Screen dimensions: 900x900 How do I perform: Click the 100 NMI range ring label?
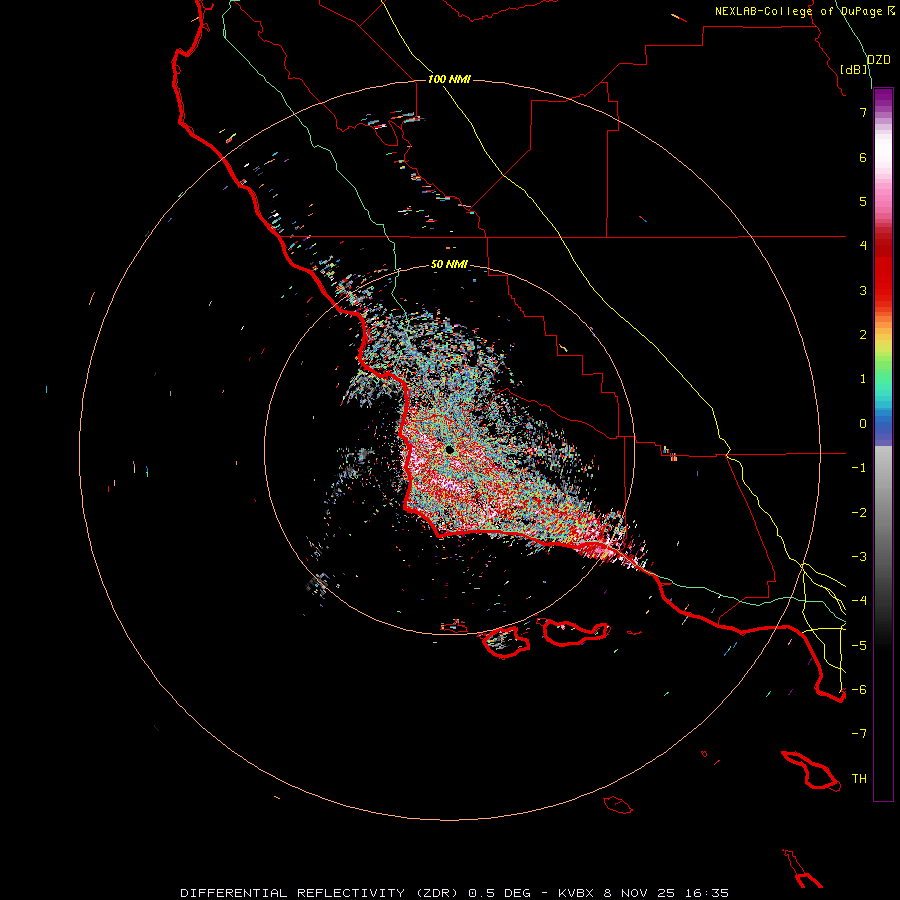449,79
